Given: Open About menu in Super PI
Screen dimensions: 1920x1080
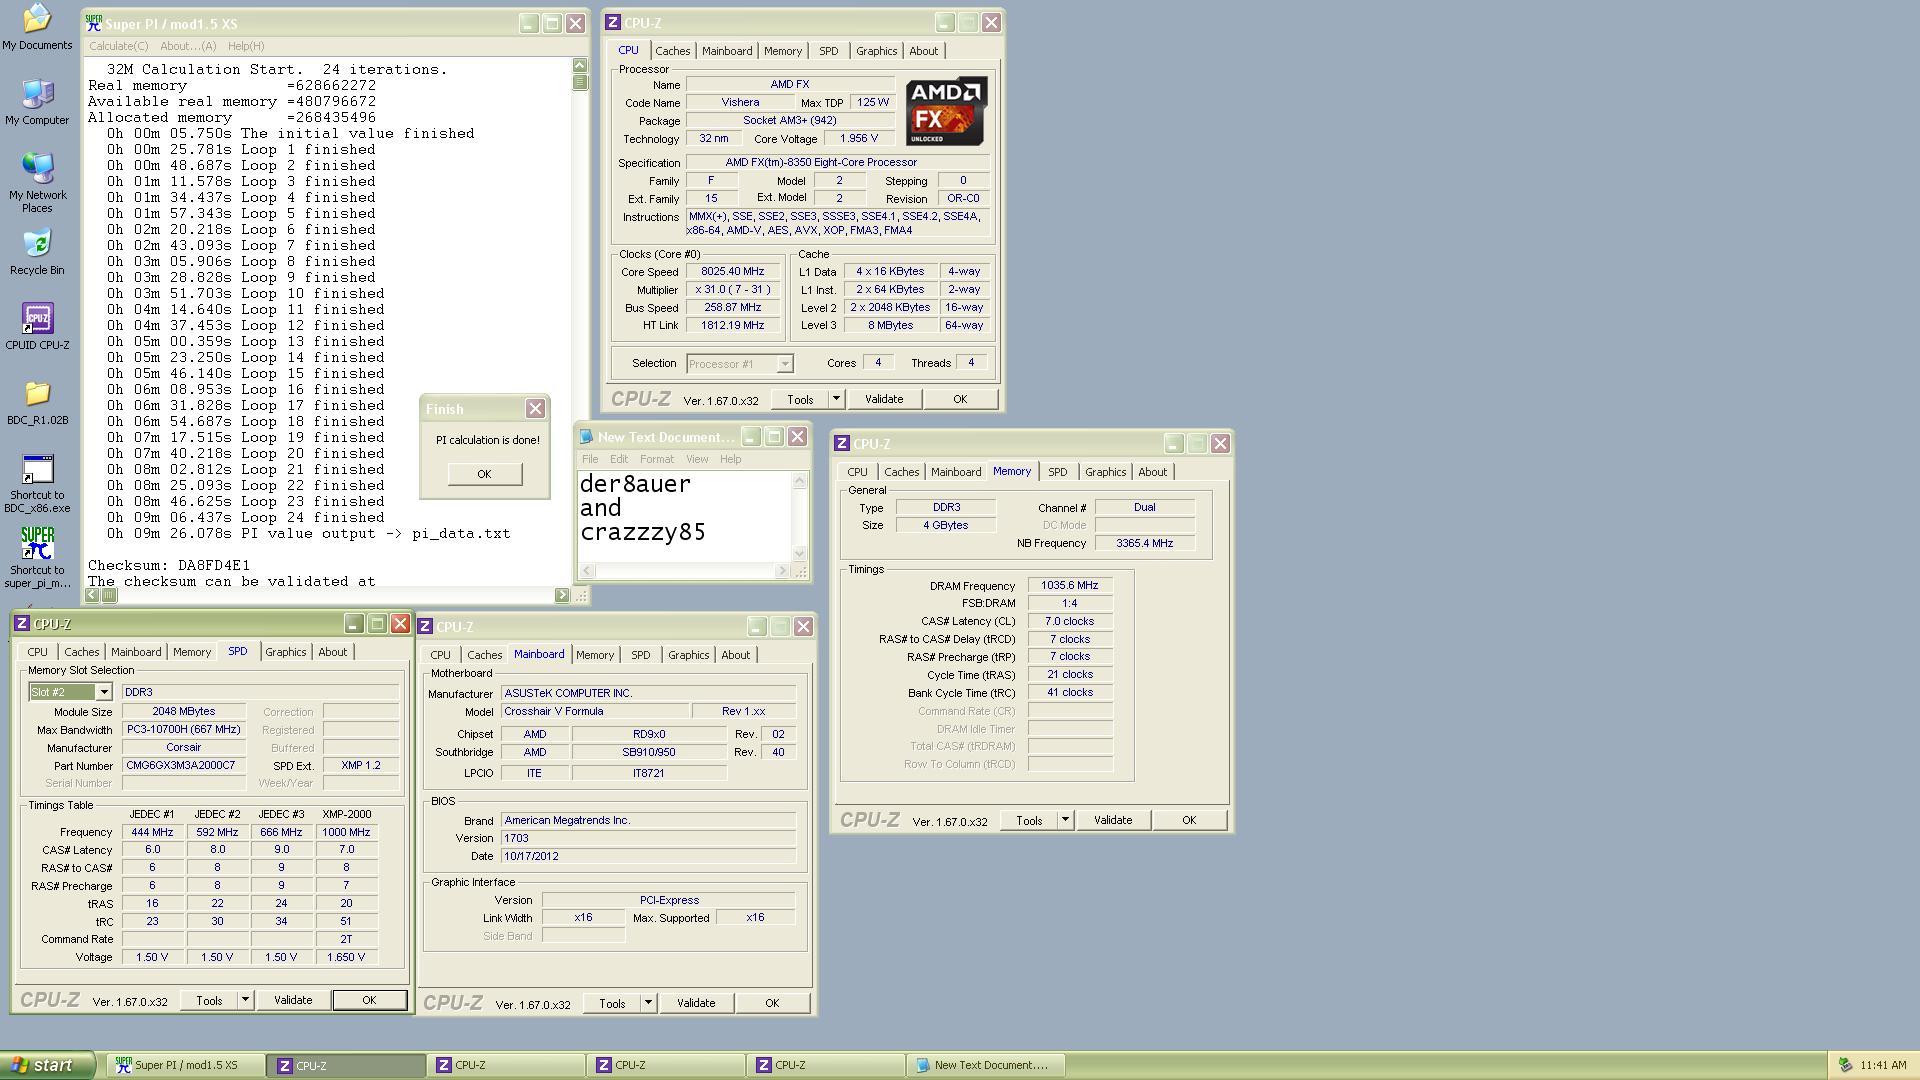Looking at the screenshot, I should coord(188,46).
